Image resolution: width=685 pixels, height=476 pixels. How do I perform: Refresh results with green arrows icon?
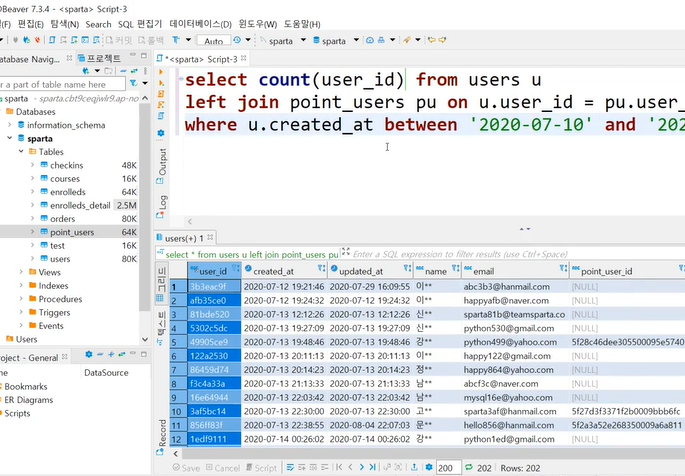click(469, 467)
